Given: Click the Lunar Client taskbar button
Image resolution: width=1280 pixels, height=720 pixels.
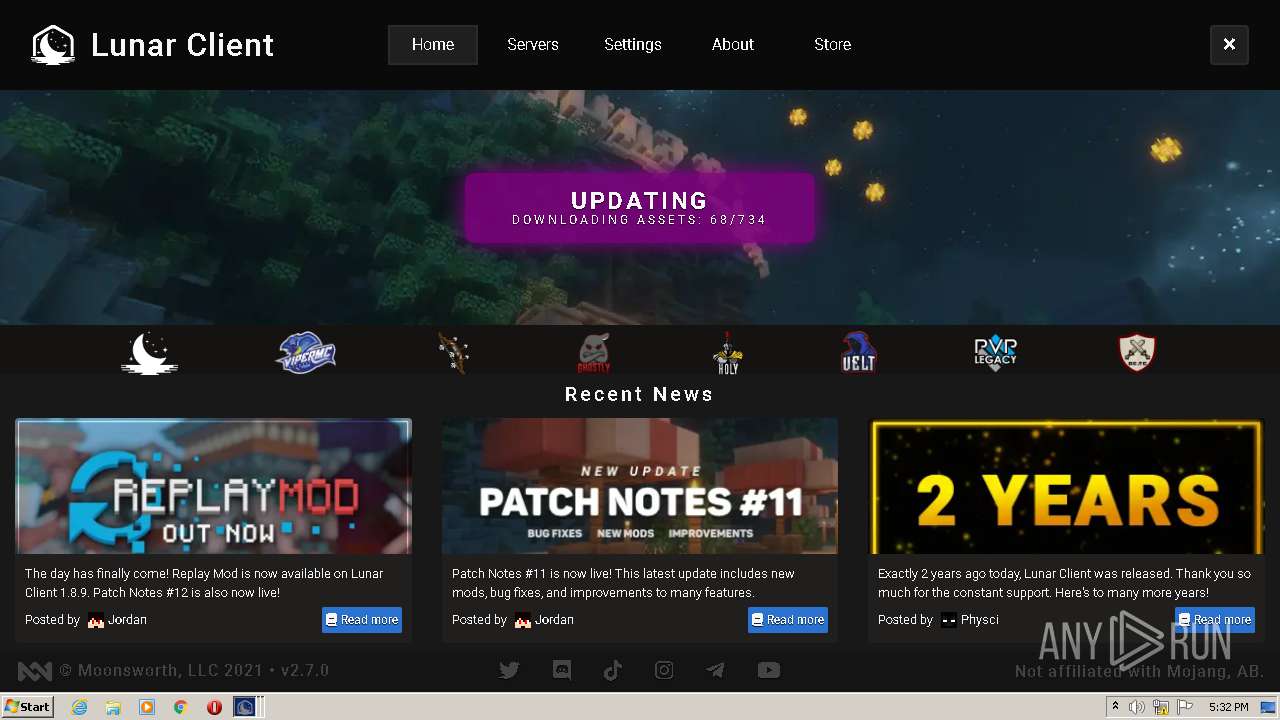Looking at the screenshot, I should pyautogui.click(x=246, y=707).
